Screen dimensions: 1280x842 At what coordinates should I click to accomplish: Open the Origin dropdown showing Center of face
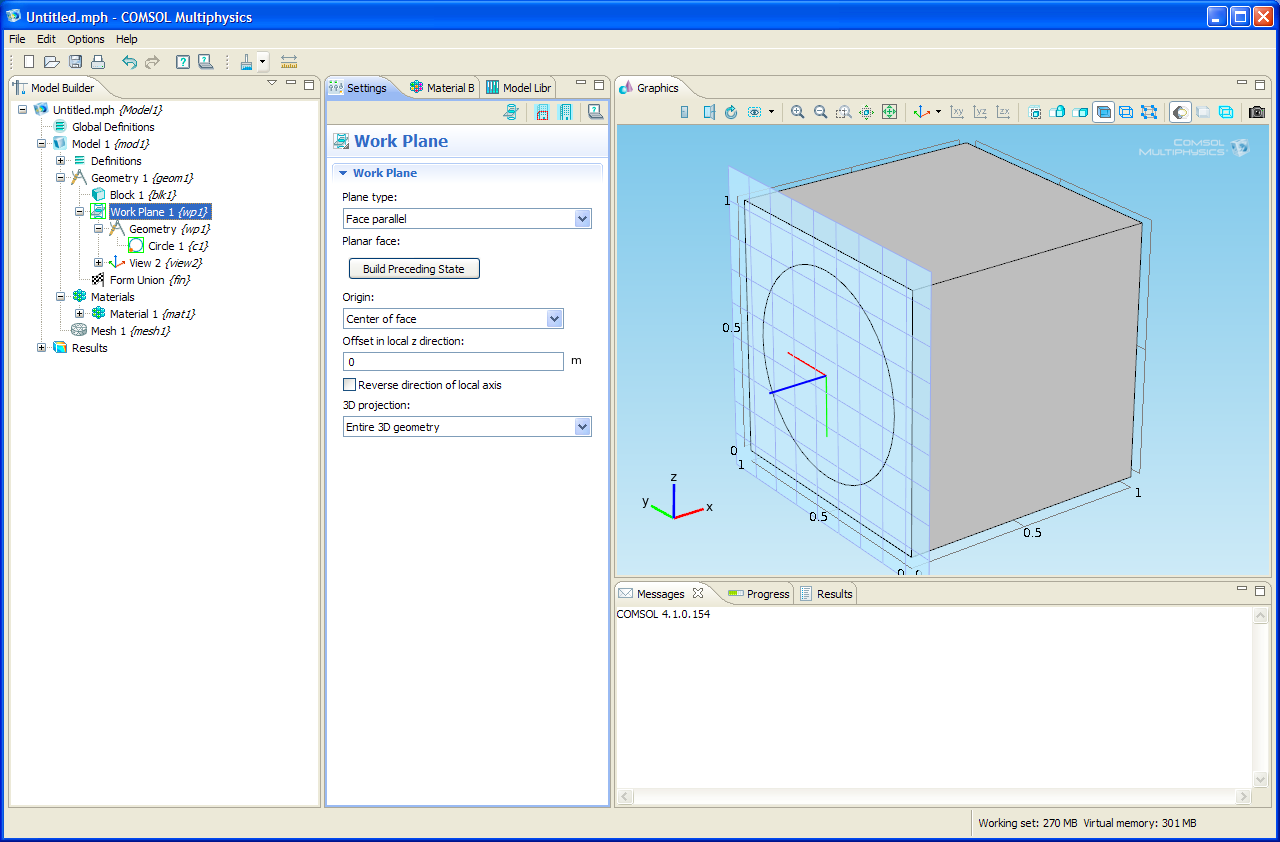tap(554, 319)
